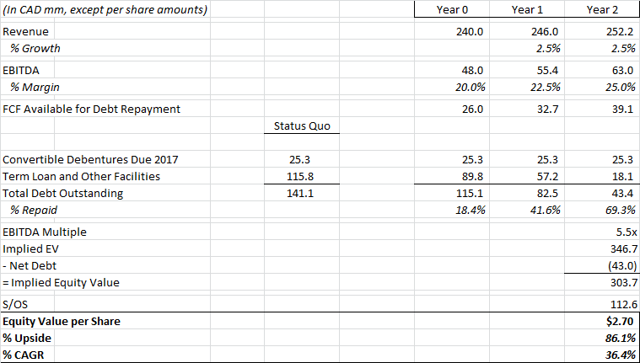Select the EBITDA Multiple label

[44, 232]
